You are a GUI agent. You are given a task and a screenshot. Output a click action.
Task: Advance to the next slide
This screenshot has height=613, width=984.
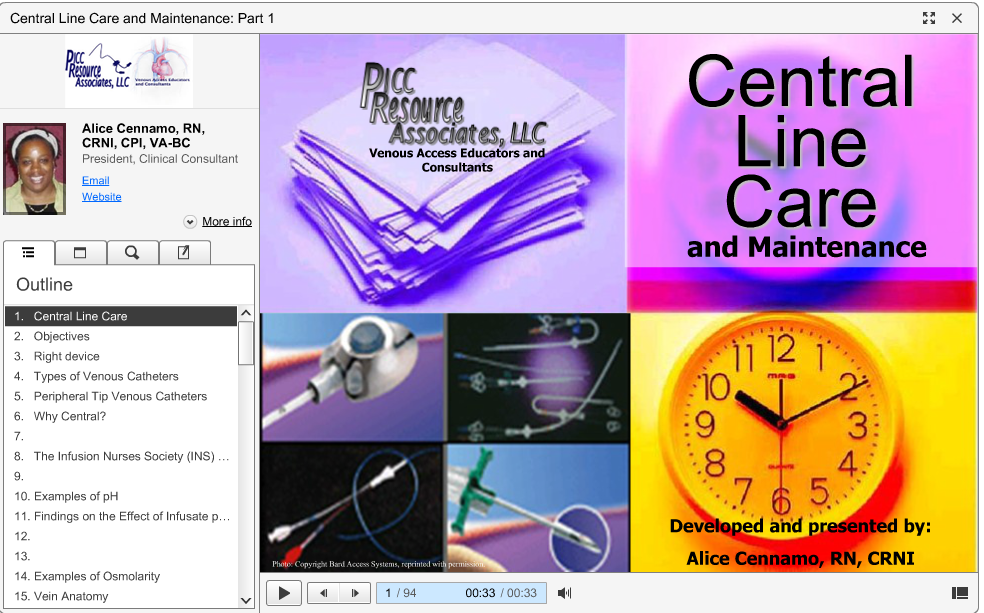(355, 593)
